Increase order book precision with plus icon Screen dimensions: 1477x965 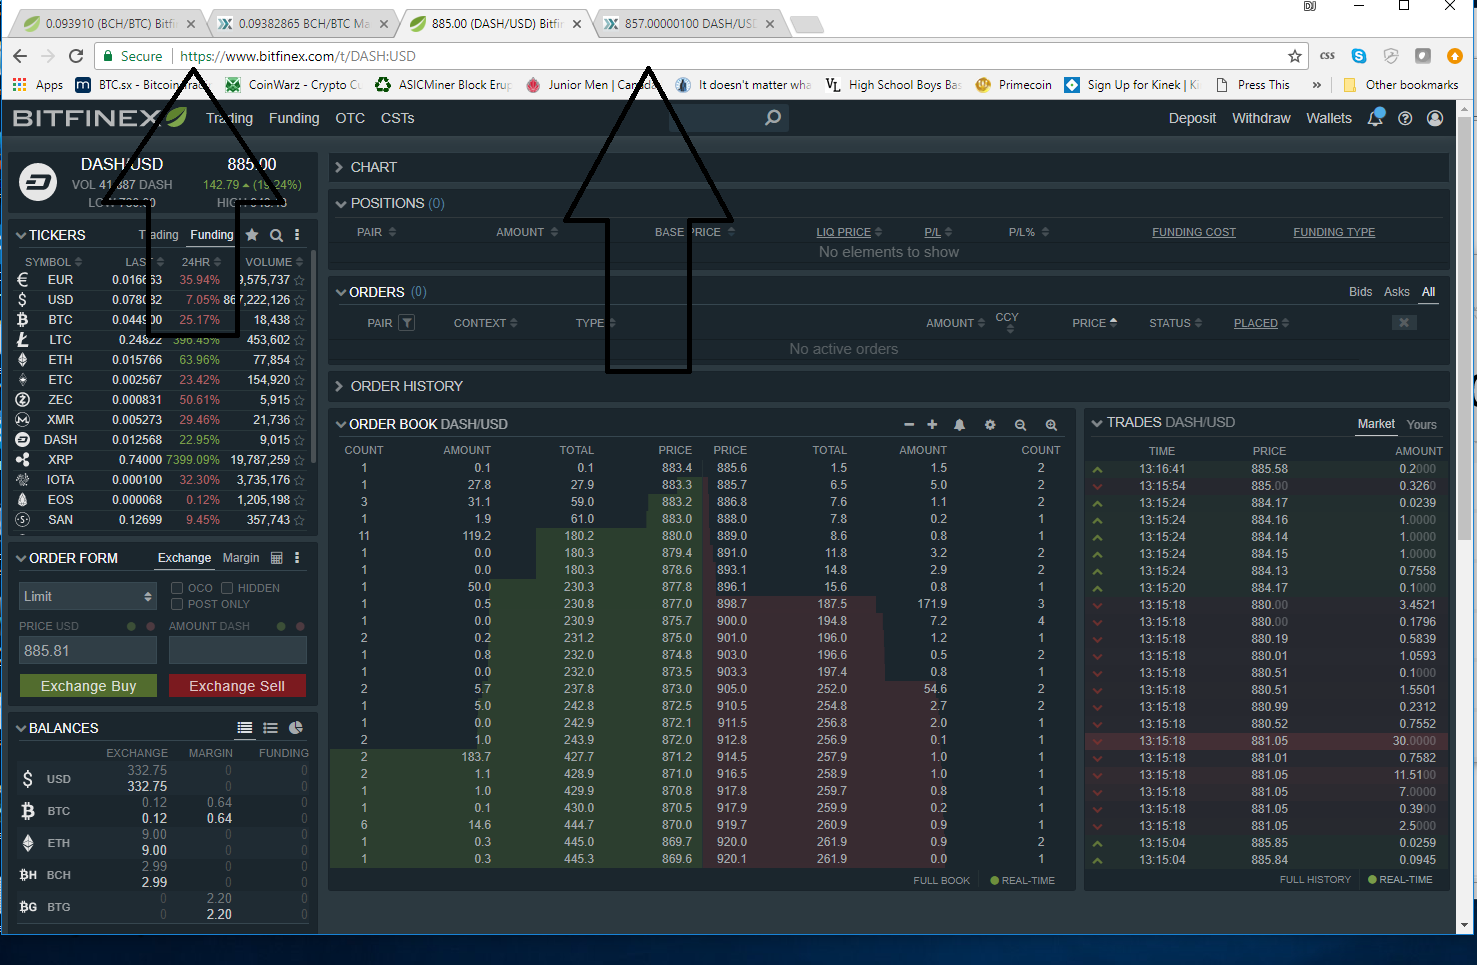click(932, 425)
